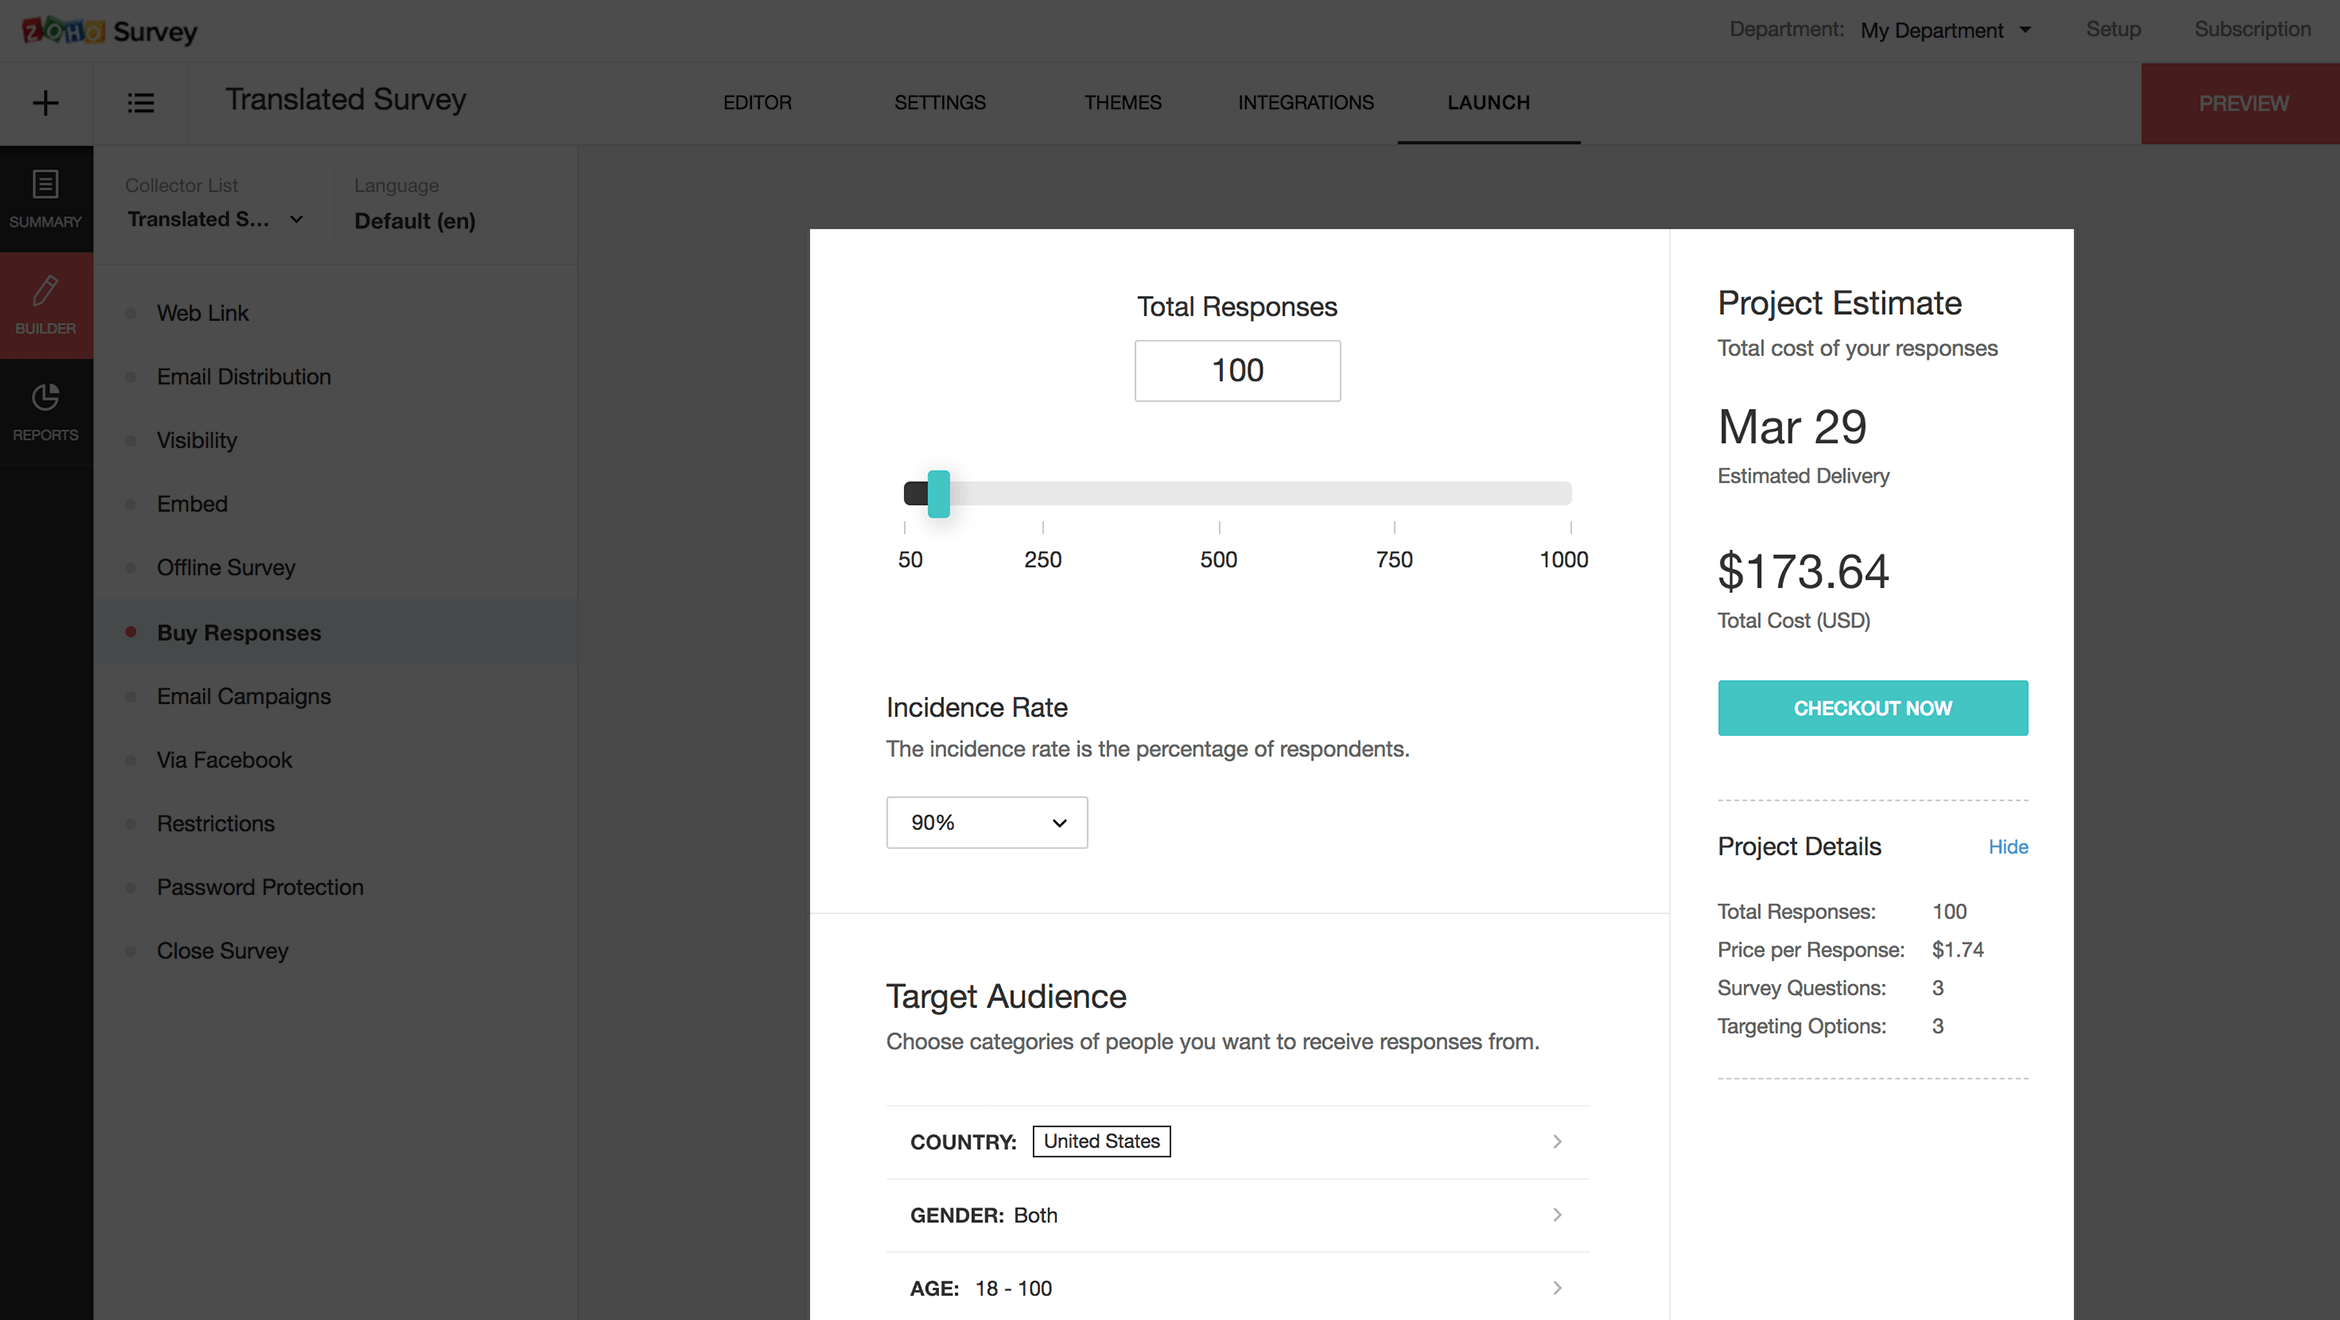2340x1320 pixels.
Task: Click the plus icon to create new survey
Action: (45, 103)
